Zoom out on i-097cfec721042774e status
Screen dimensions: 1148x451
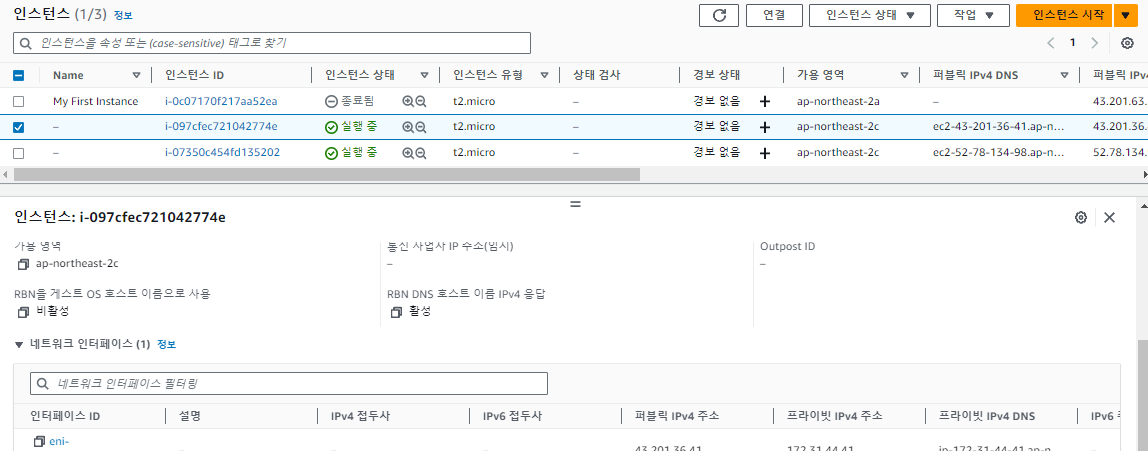click(421, 127)
